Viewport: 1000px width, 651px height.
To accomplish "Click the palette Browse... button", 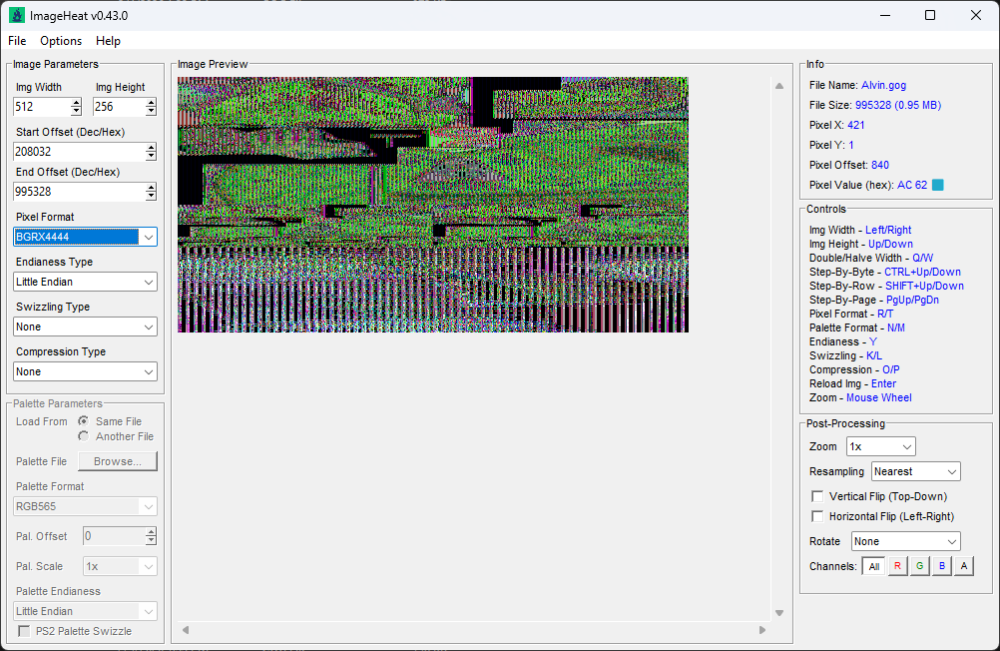I will pyautogui.click(x=117, y=462).
